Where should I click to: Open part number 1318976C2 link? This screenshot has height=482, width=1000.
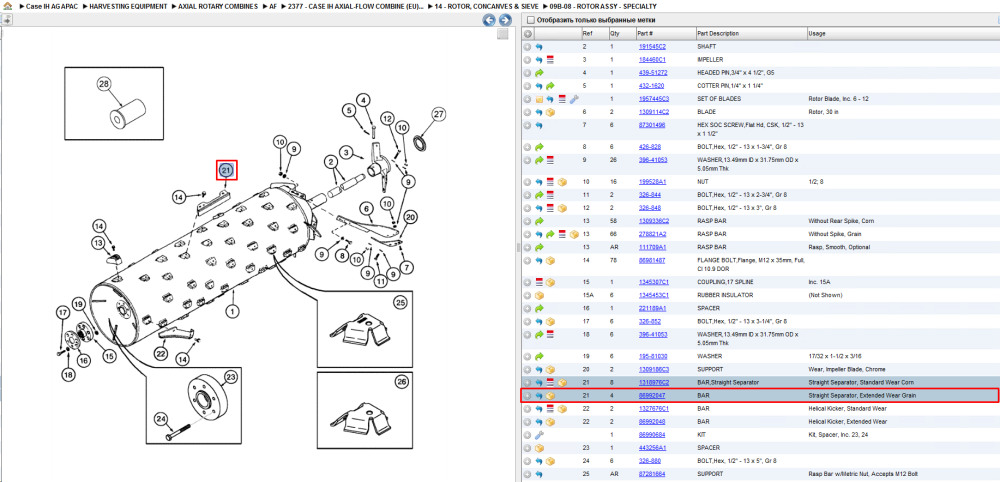coord(654,383)
